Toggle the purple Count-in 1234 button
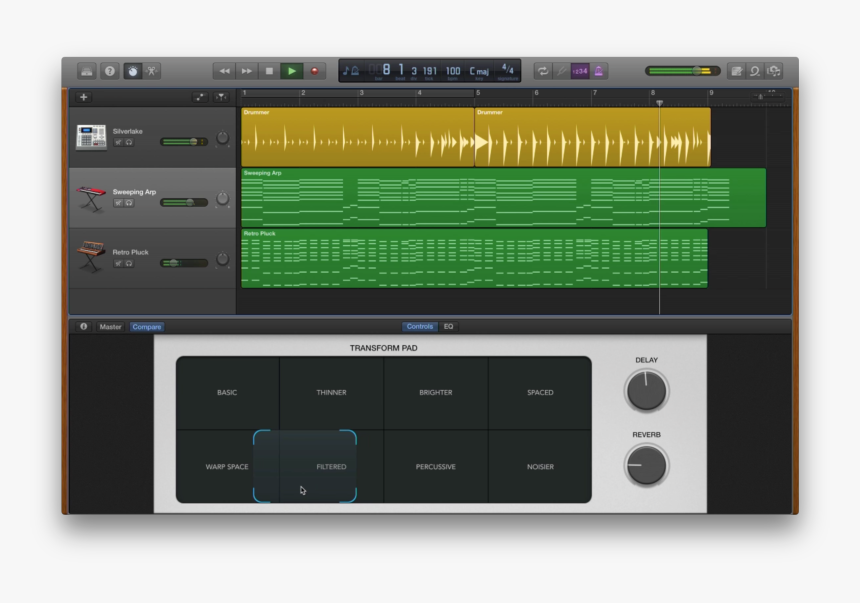 pos(580,71)
